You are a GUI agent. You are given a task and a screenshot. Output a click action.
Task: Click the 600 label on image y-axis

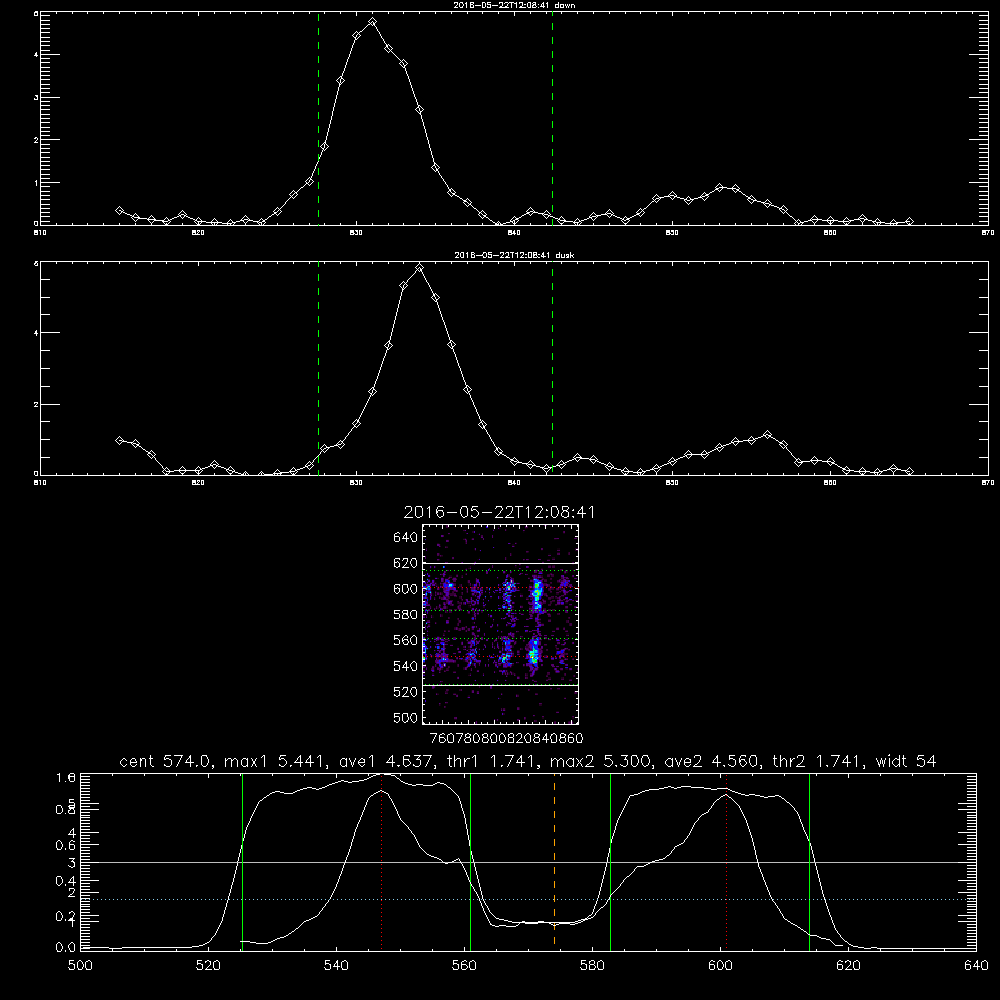click(x=405, y=589)
